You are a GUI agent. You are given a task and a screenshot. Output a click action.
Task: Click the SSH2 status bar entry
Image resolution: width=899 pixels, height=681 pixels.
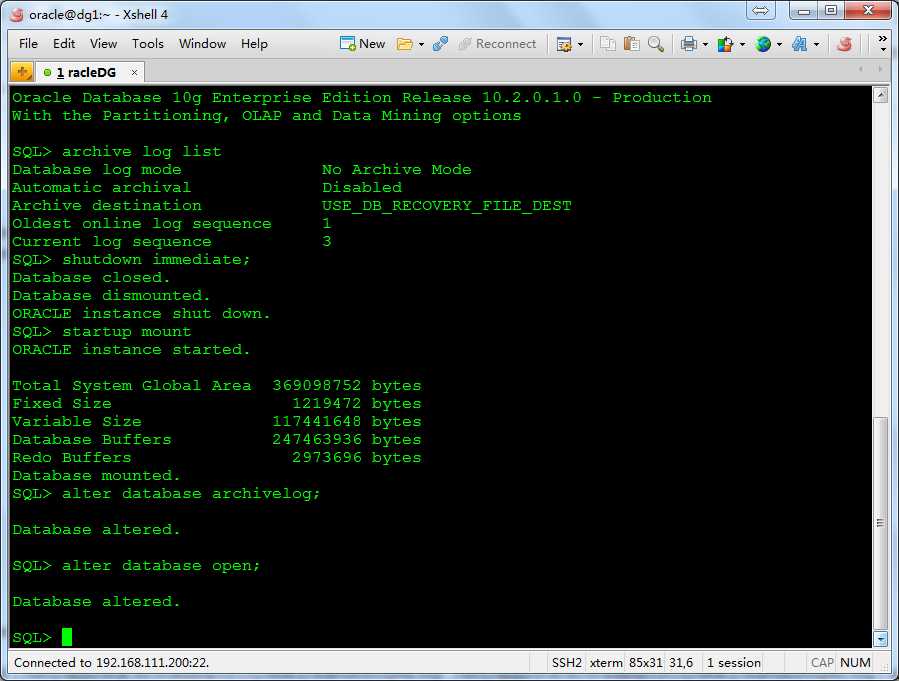(566, 663)
